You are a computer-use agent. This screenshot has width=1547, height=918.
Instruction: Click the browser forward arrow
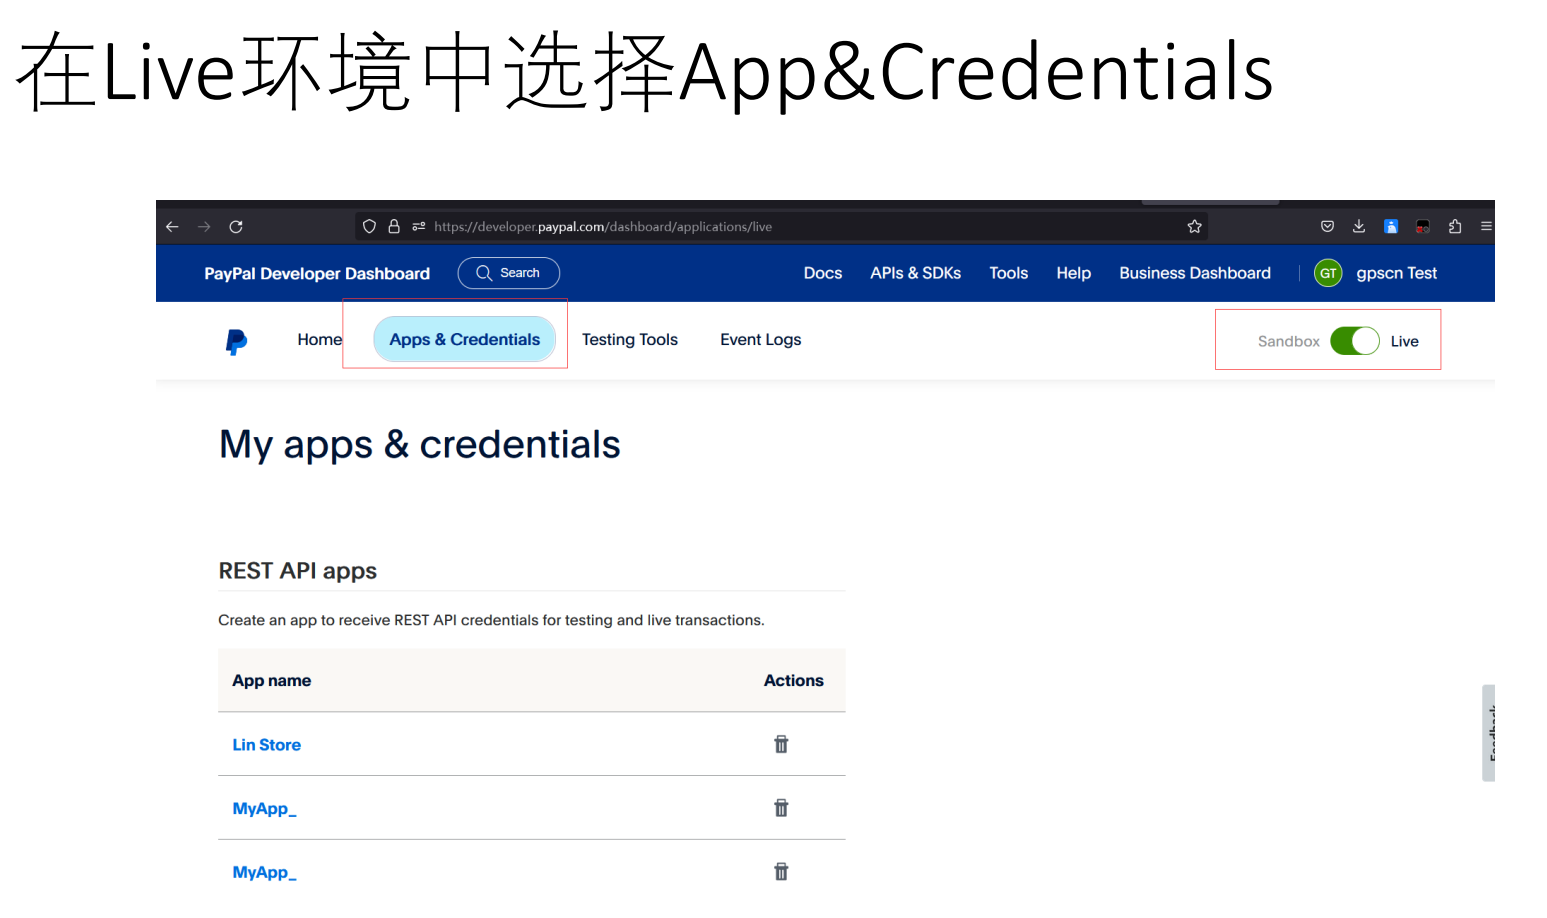[x=204, y=227]
